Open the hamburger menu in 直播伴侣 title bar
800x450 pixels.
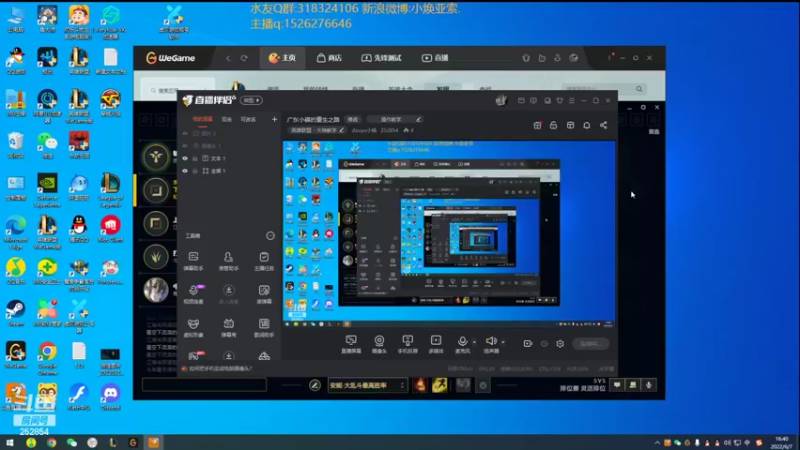(572, 101)
